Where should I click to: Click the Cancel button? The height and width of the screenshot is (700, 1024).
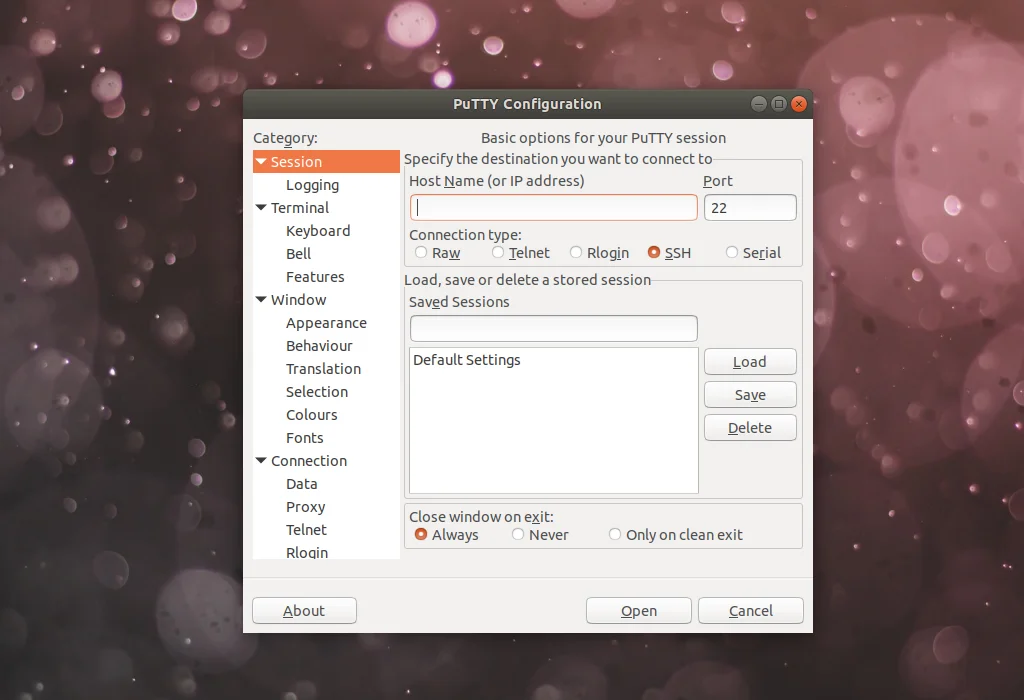coord(751,611)
